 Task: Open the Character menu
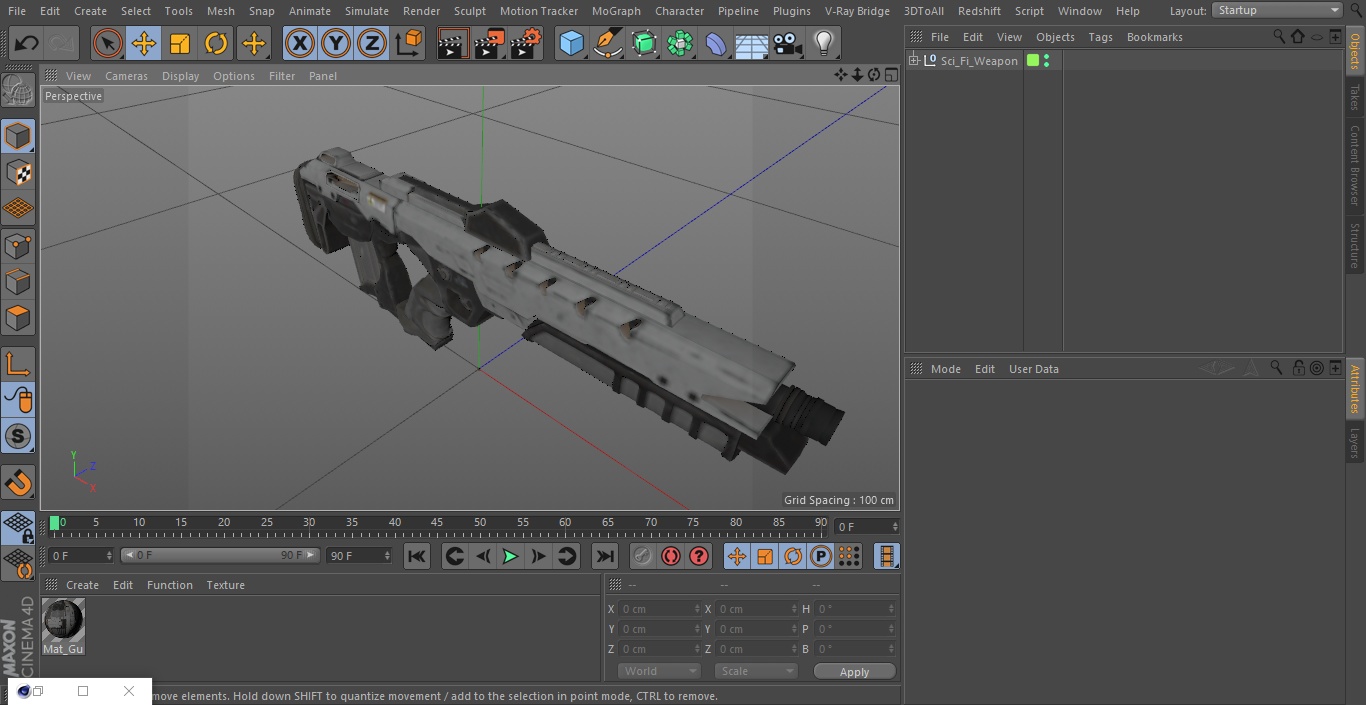point(679,10)
